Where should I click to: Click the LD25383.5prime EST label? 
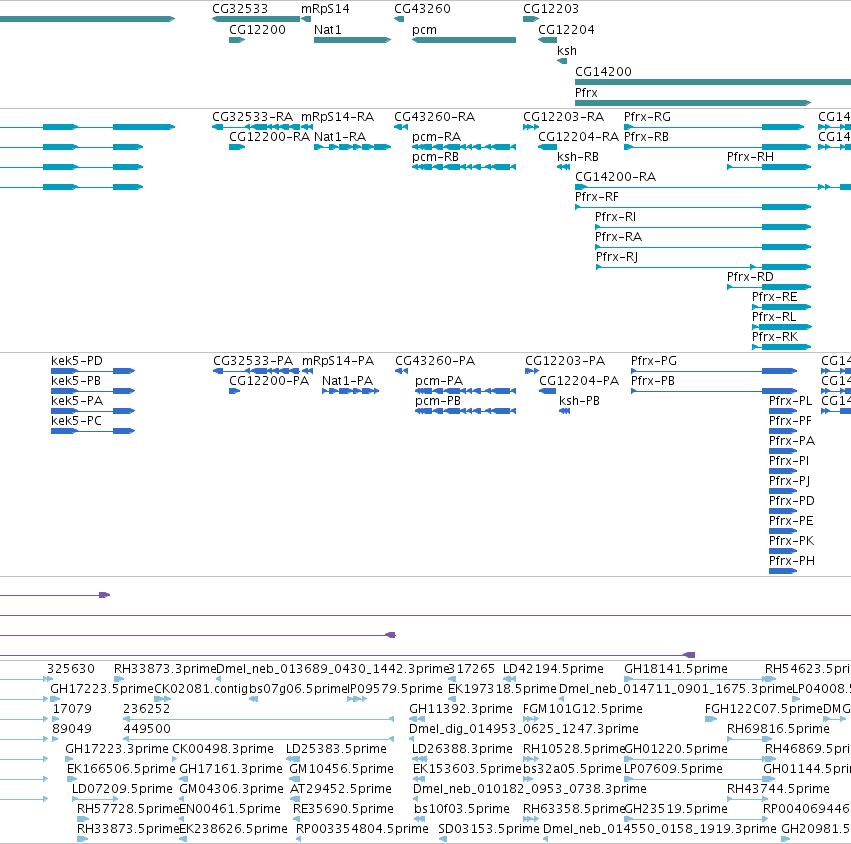[x=336, y=749]
